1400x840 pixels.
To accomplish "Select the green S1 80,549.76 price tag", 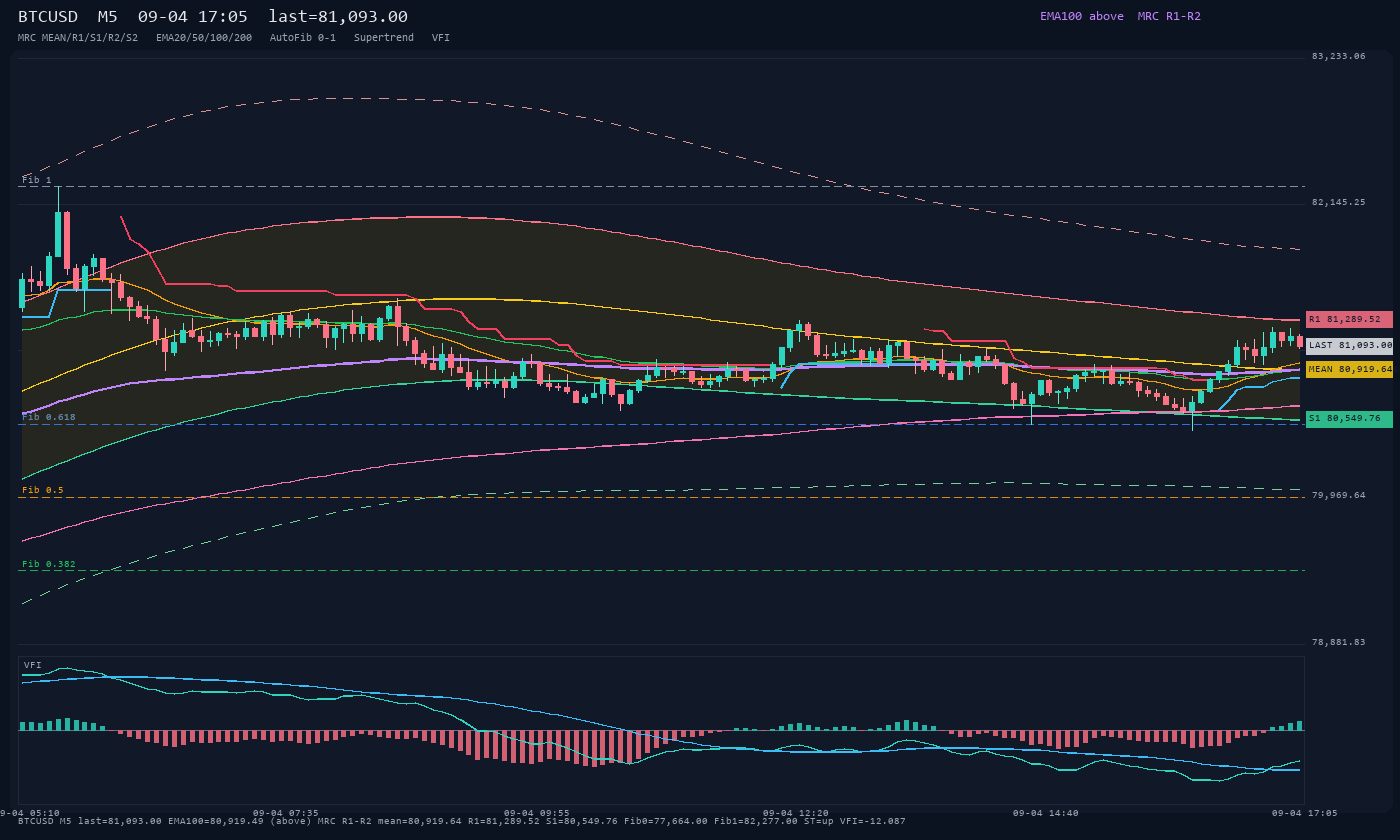I will click(1349, 419).
